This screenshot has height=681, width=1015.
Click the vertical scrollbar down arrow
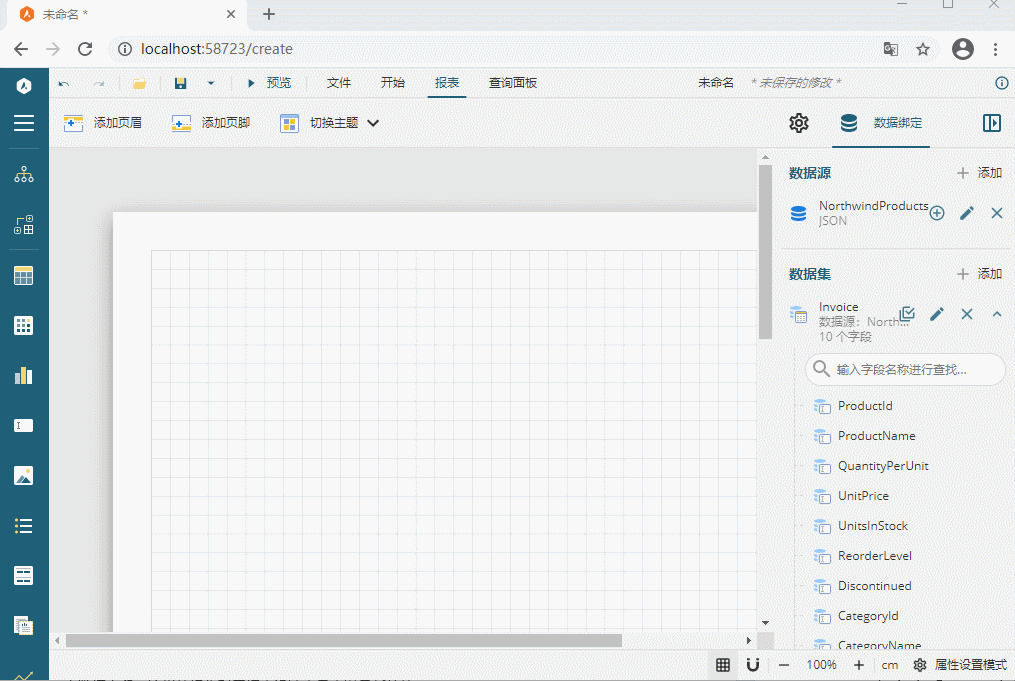click(x=765, y=623)
